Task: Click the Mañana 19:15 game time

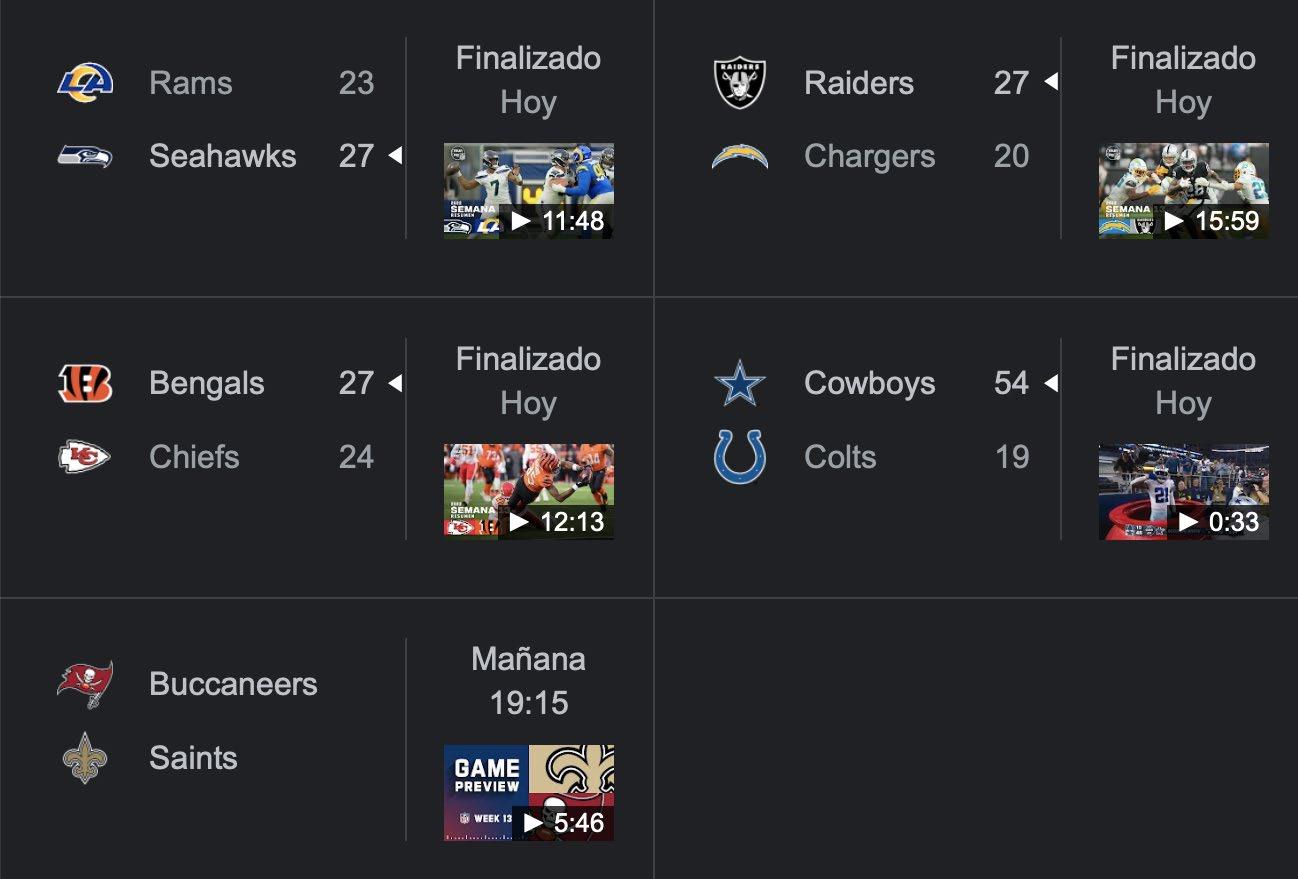Action: [x=529, y=681]
